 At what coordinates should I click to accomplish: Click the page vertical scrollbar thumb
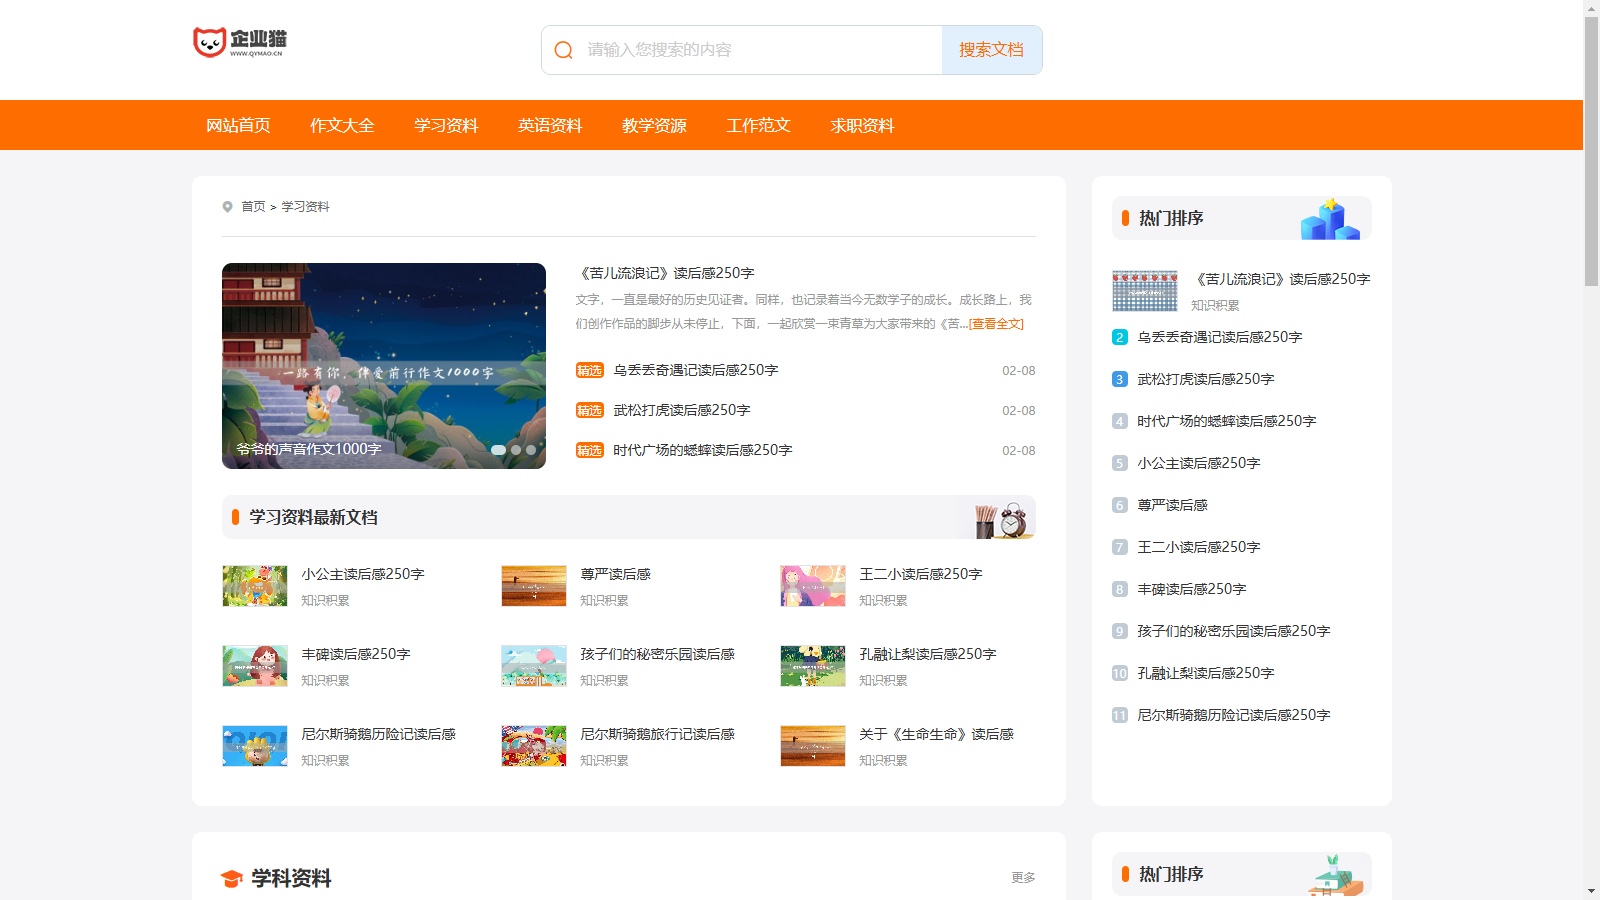[1591, 150]
